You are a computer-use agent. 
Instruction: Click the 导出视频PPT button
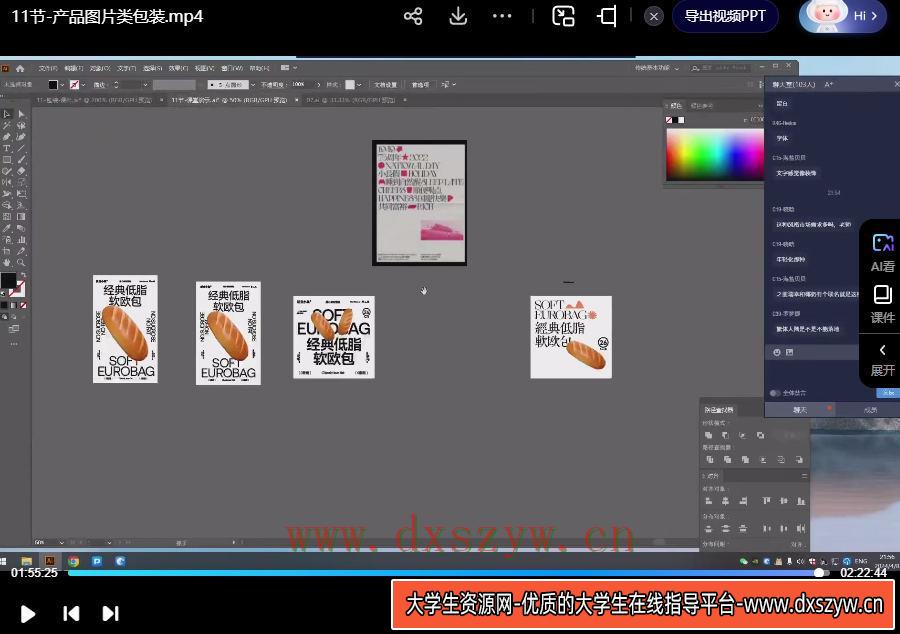tap(725, 16)
